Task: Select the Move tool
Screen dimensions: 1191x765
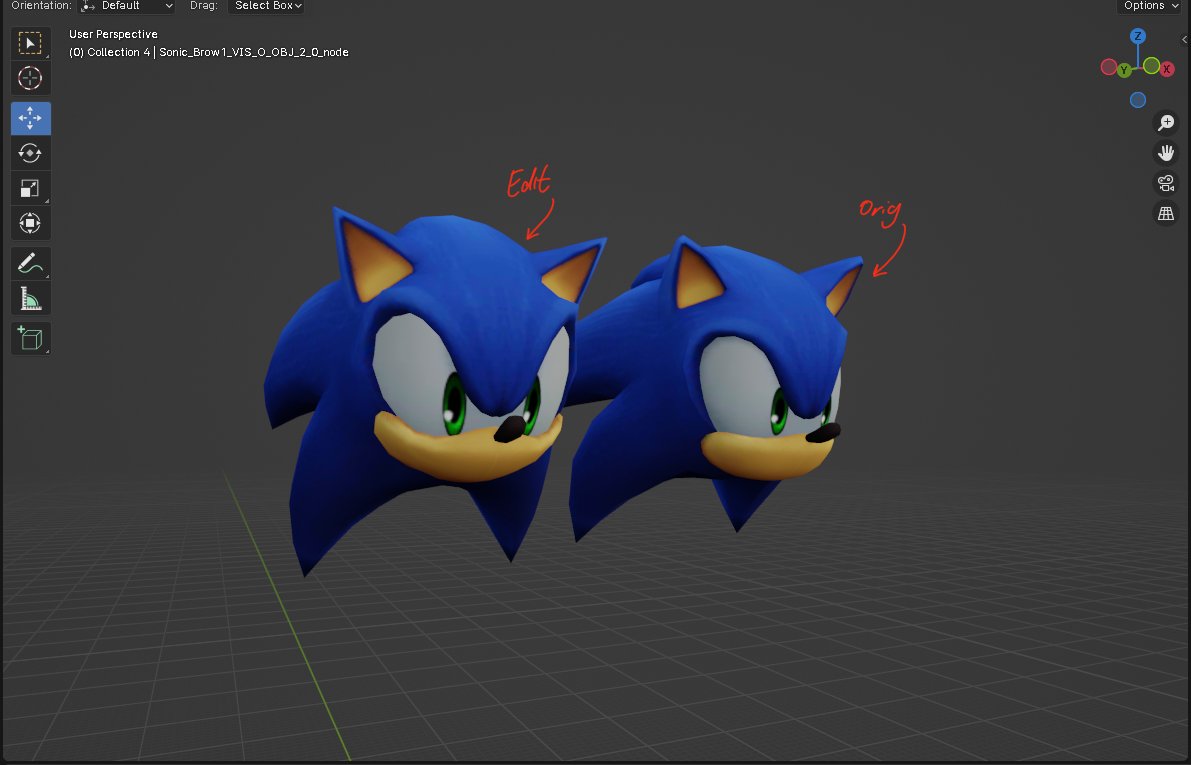Action: 30,119
